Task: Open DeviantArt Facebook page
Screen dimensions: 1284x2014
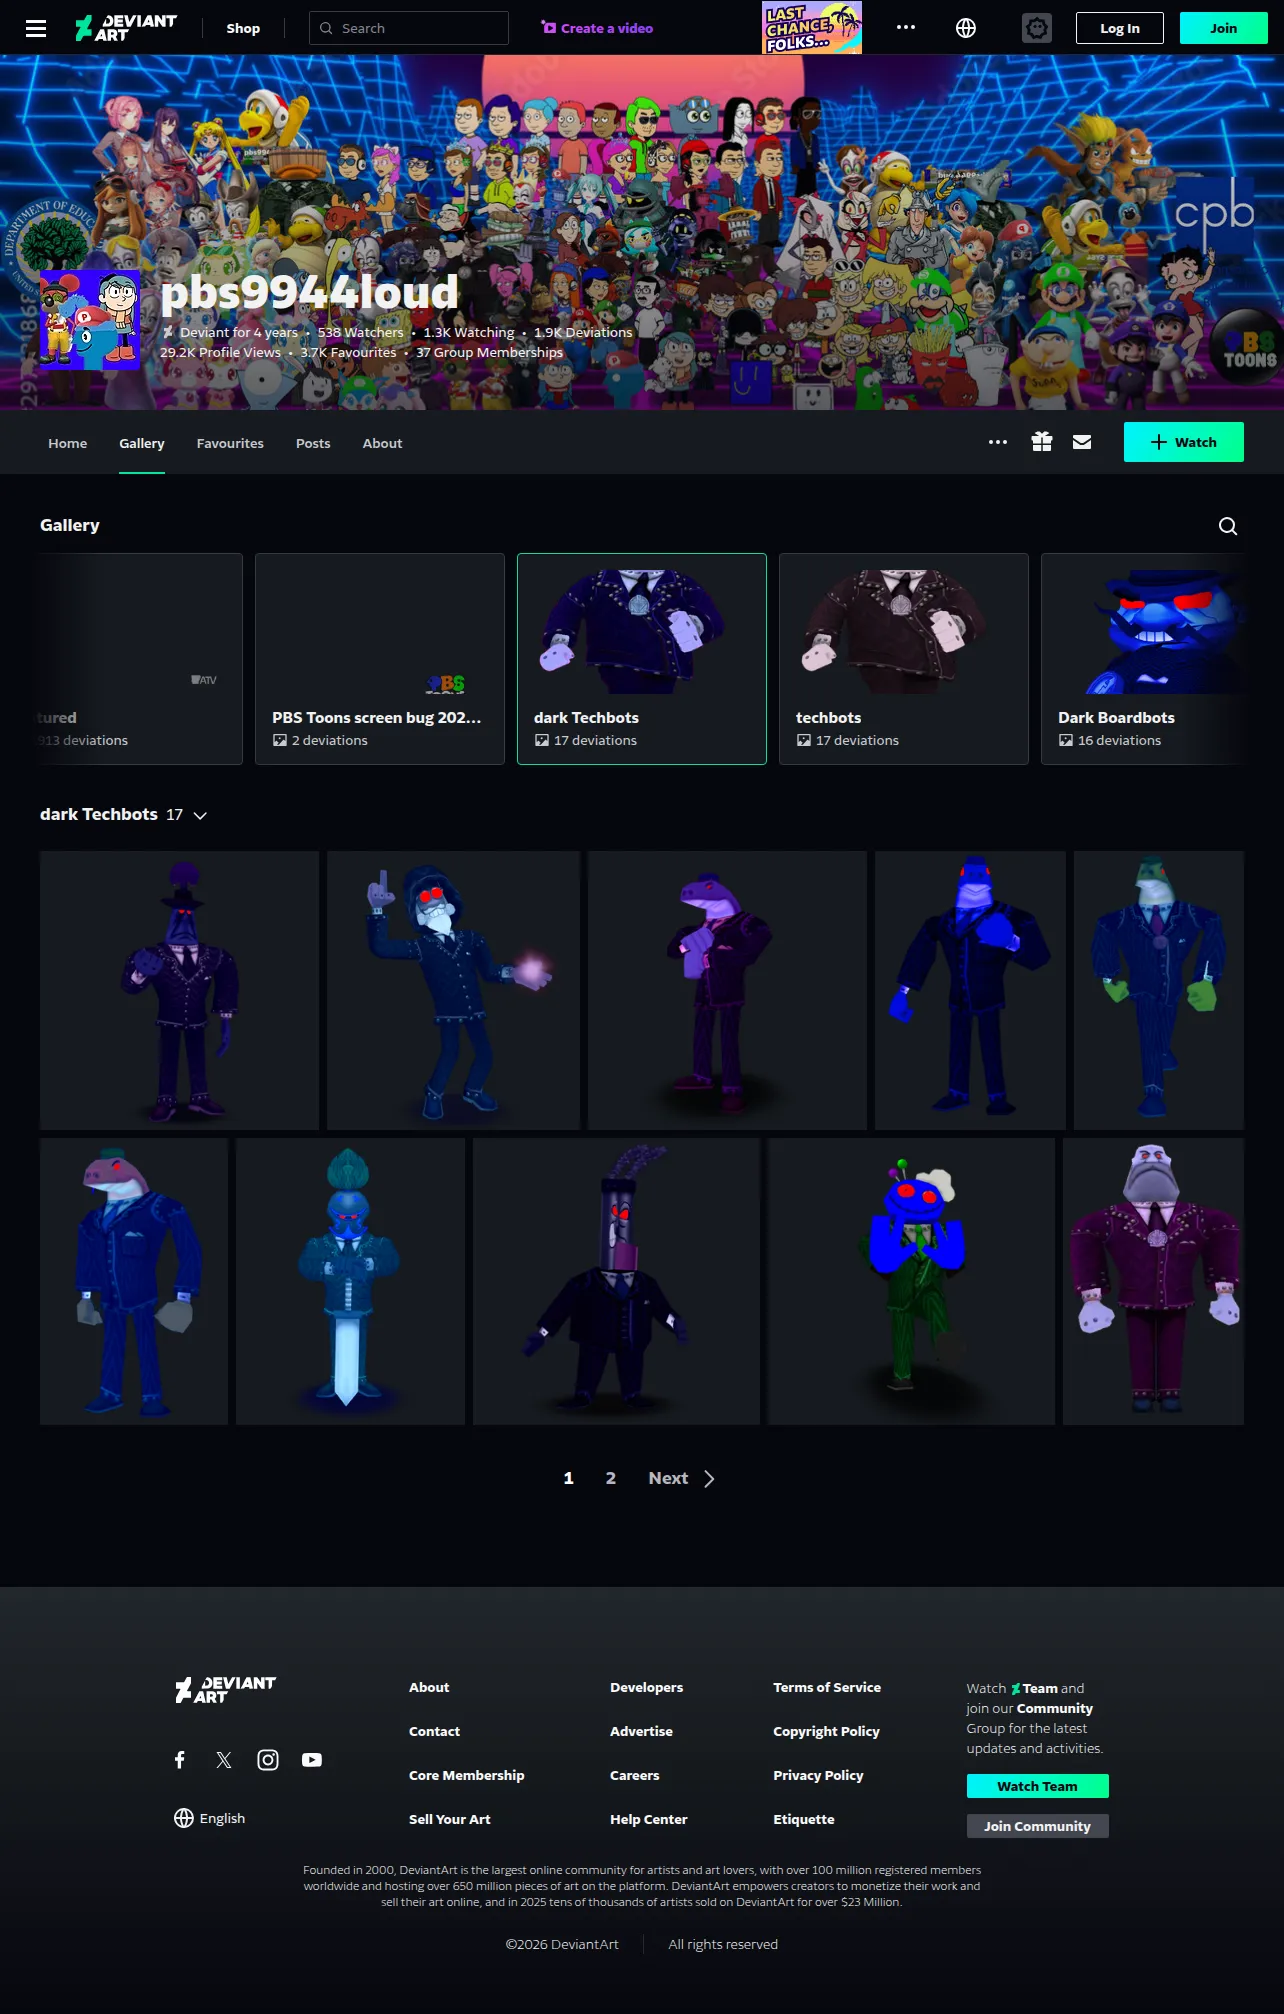Action: coord(180,1760)
